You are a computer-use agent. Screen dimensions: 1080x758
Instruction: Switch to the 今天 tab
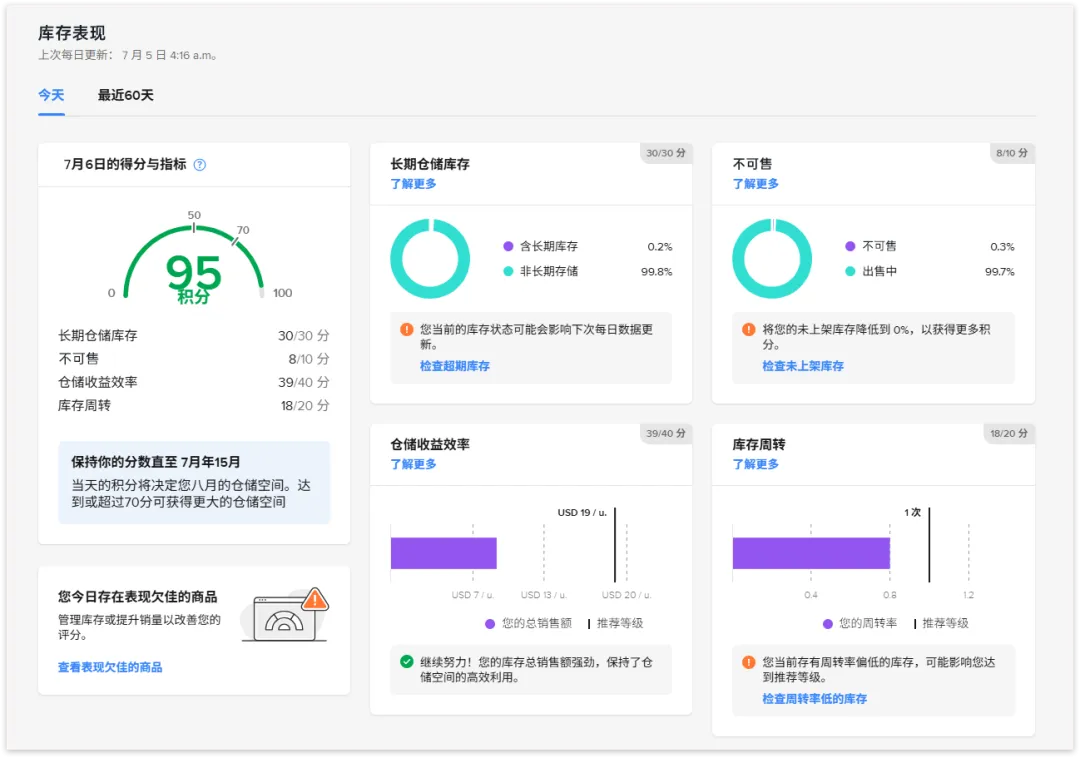tap(51, 95)
